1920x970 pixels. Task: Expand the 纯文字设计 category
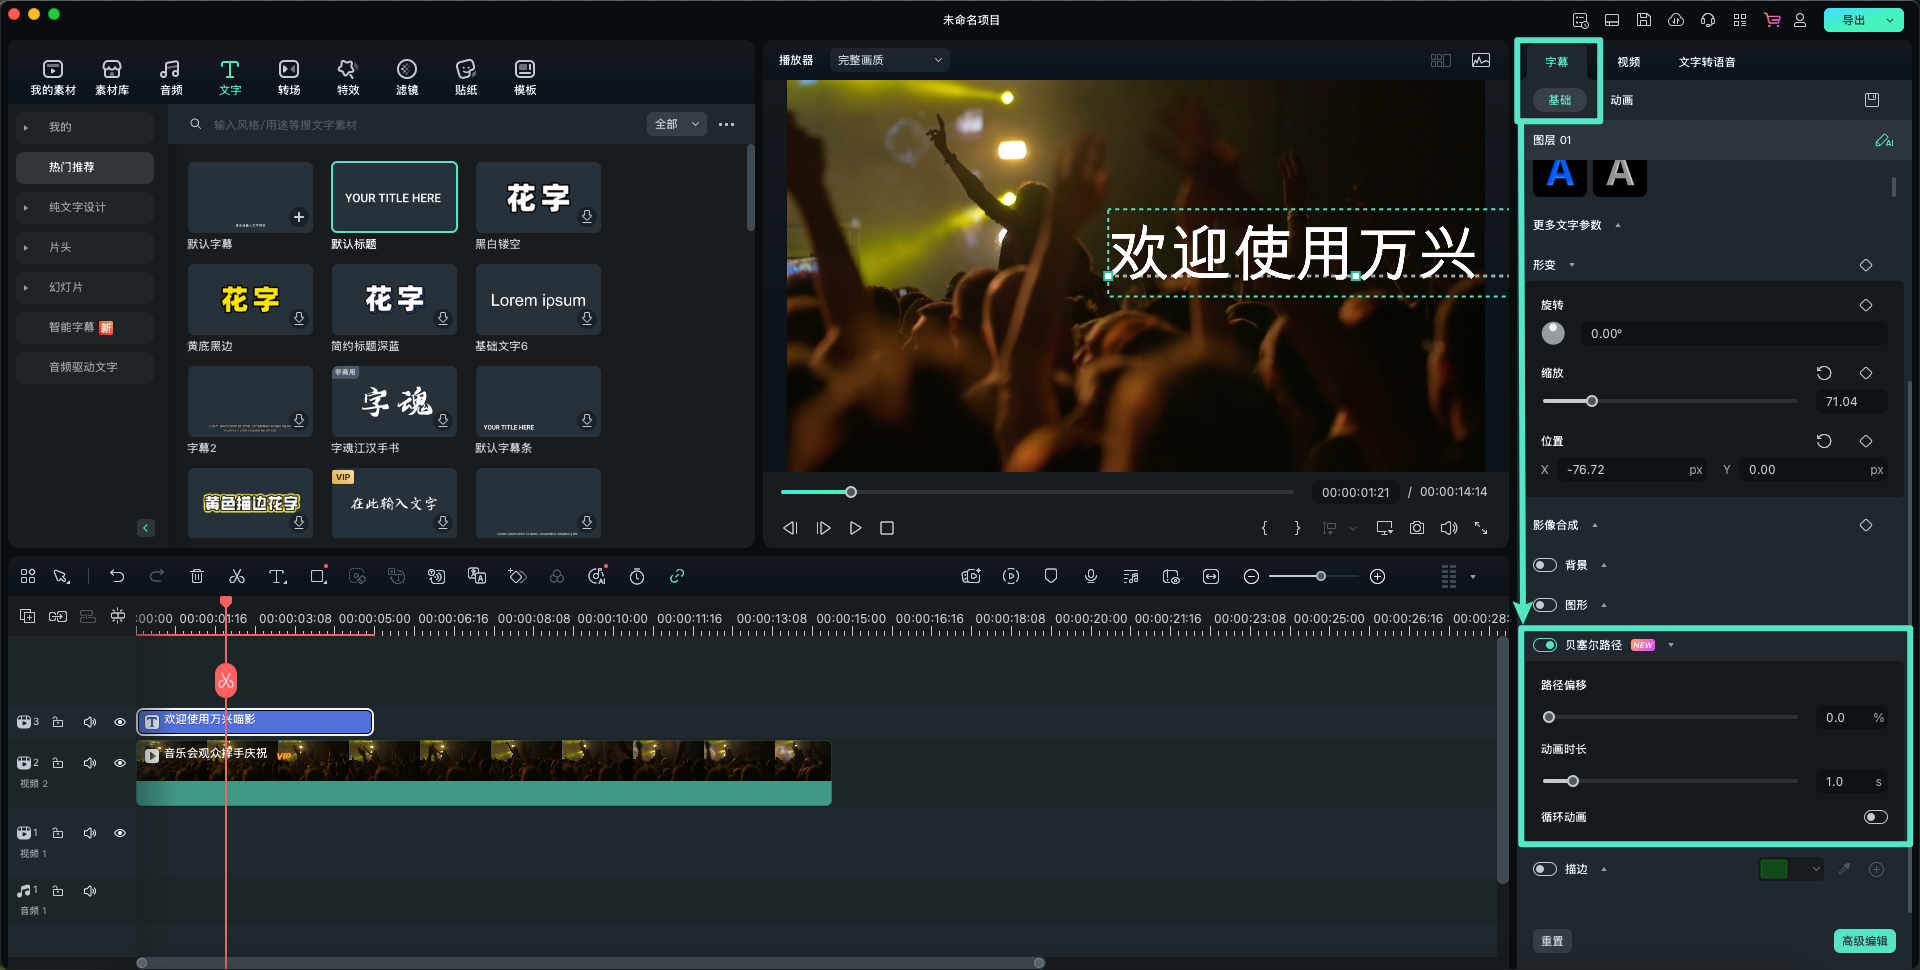77,207
